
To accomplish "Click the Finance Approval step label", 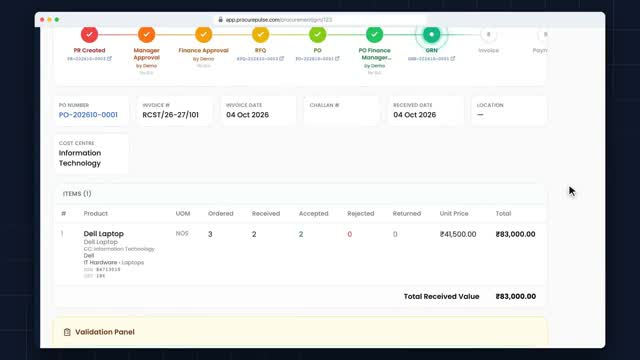I will 203,50.
